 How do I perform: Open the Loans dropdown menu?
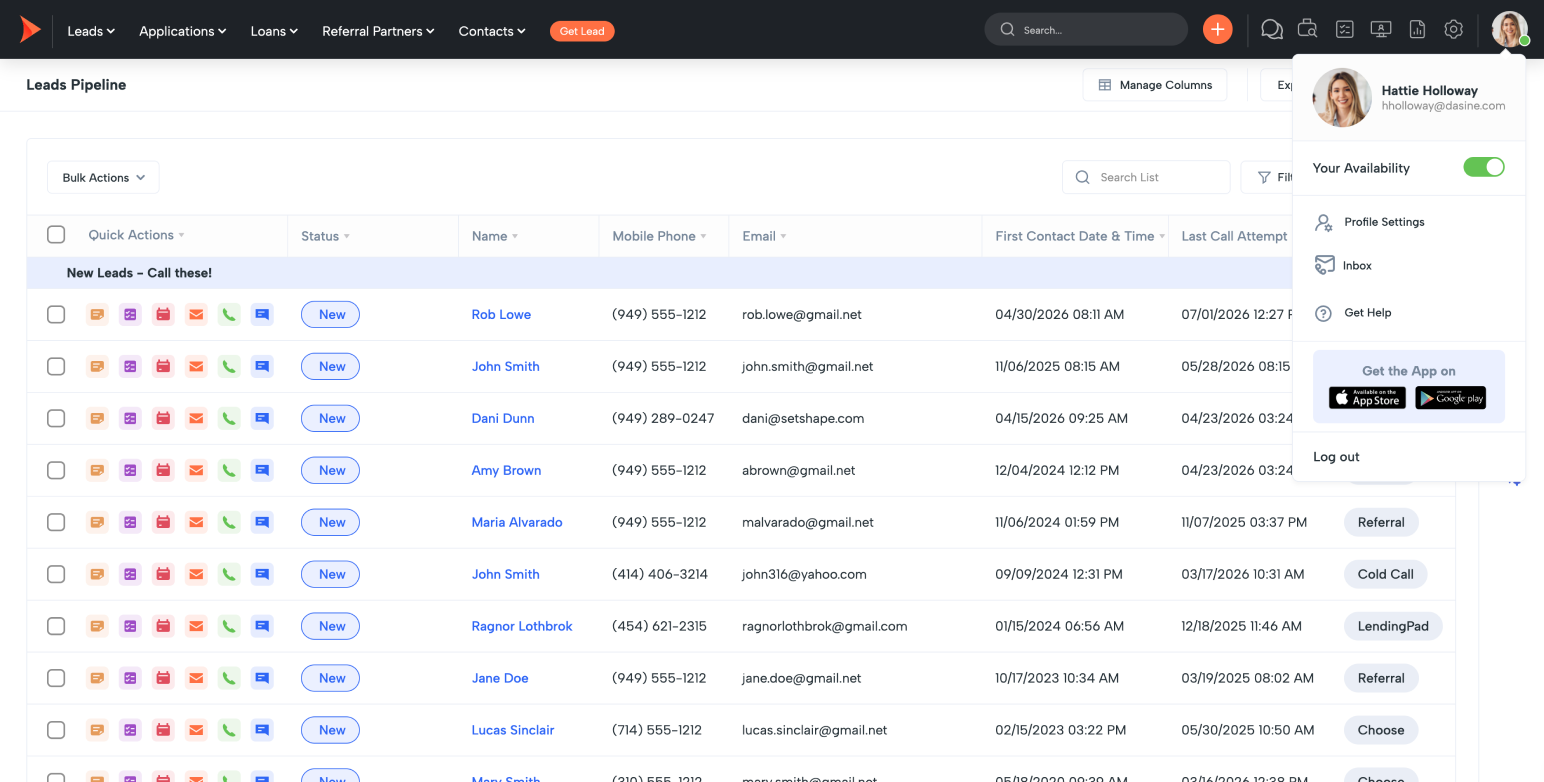(274, 31)
